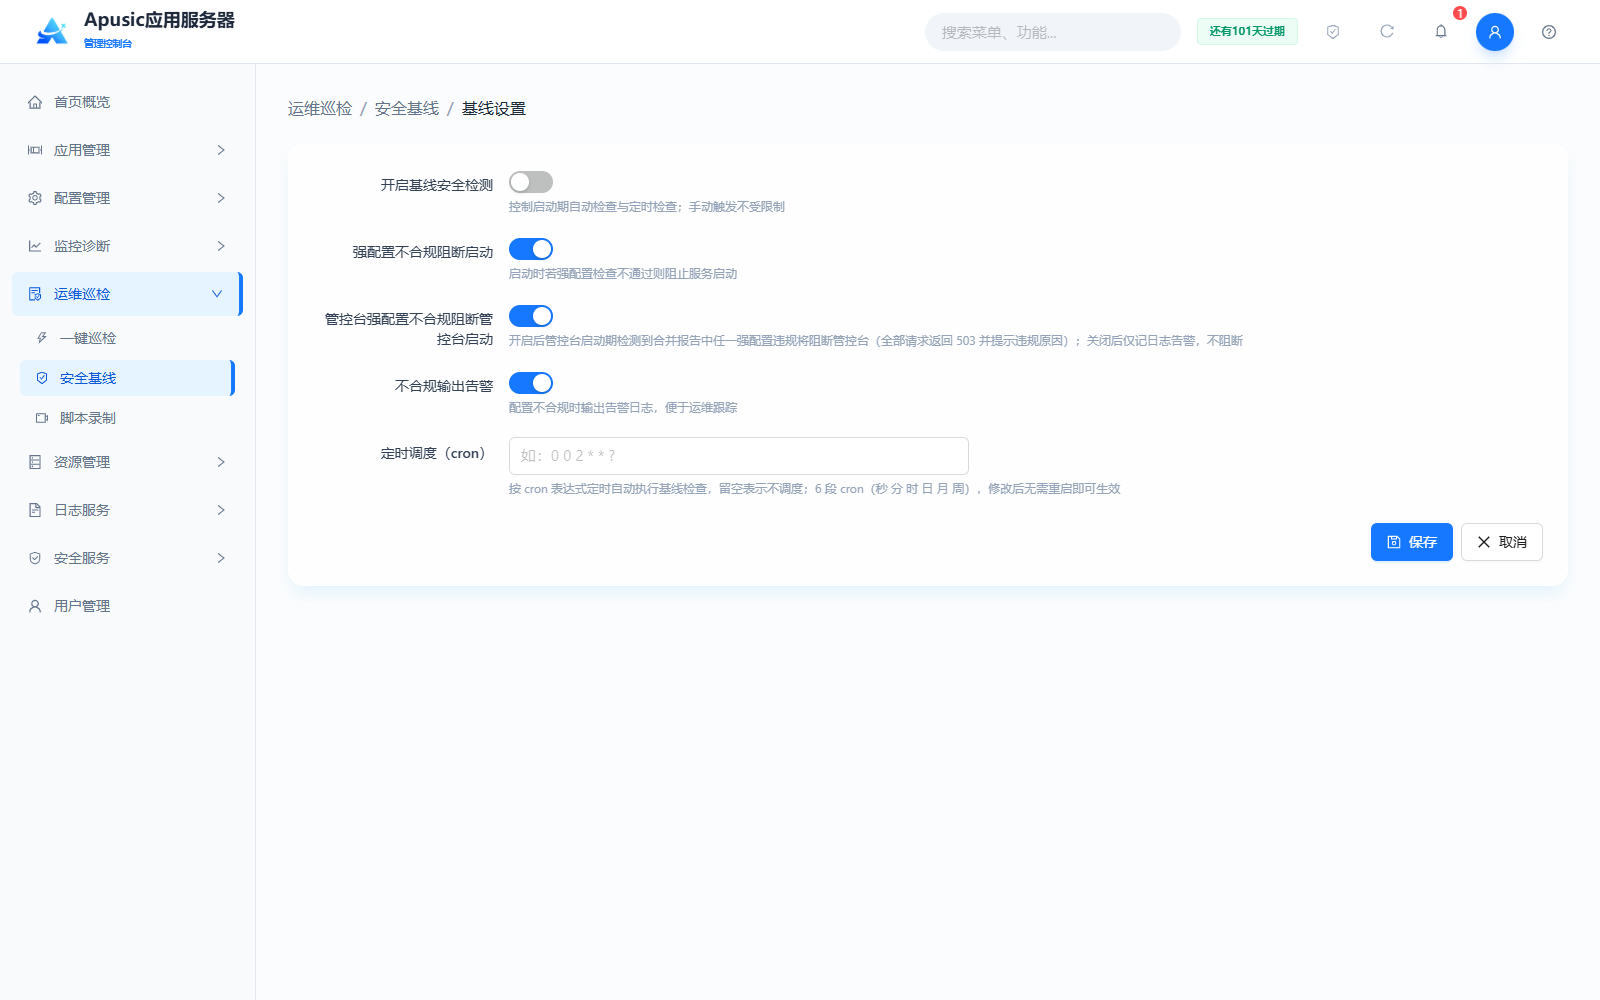Click the 保存 button
This screenshot has width=1600, height=1000.
click(1411, 542)
